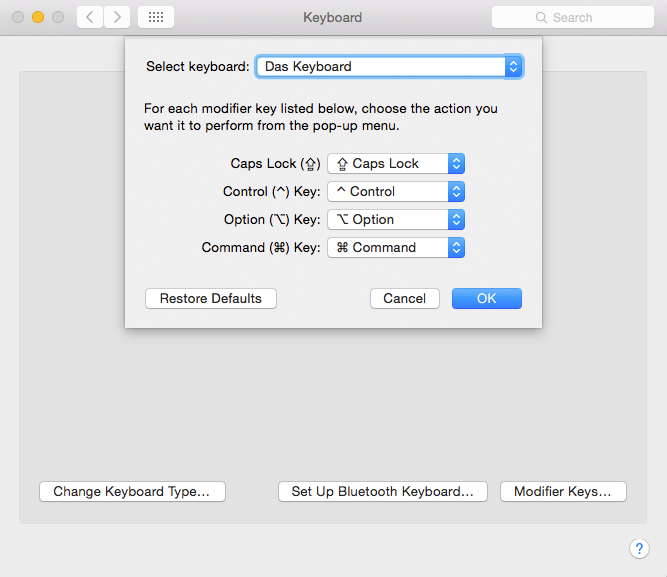Click Change Keyboard Type button
667x577 pixels.
(x=132, y=491)
